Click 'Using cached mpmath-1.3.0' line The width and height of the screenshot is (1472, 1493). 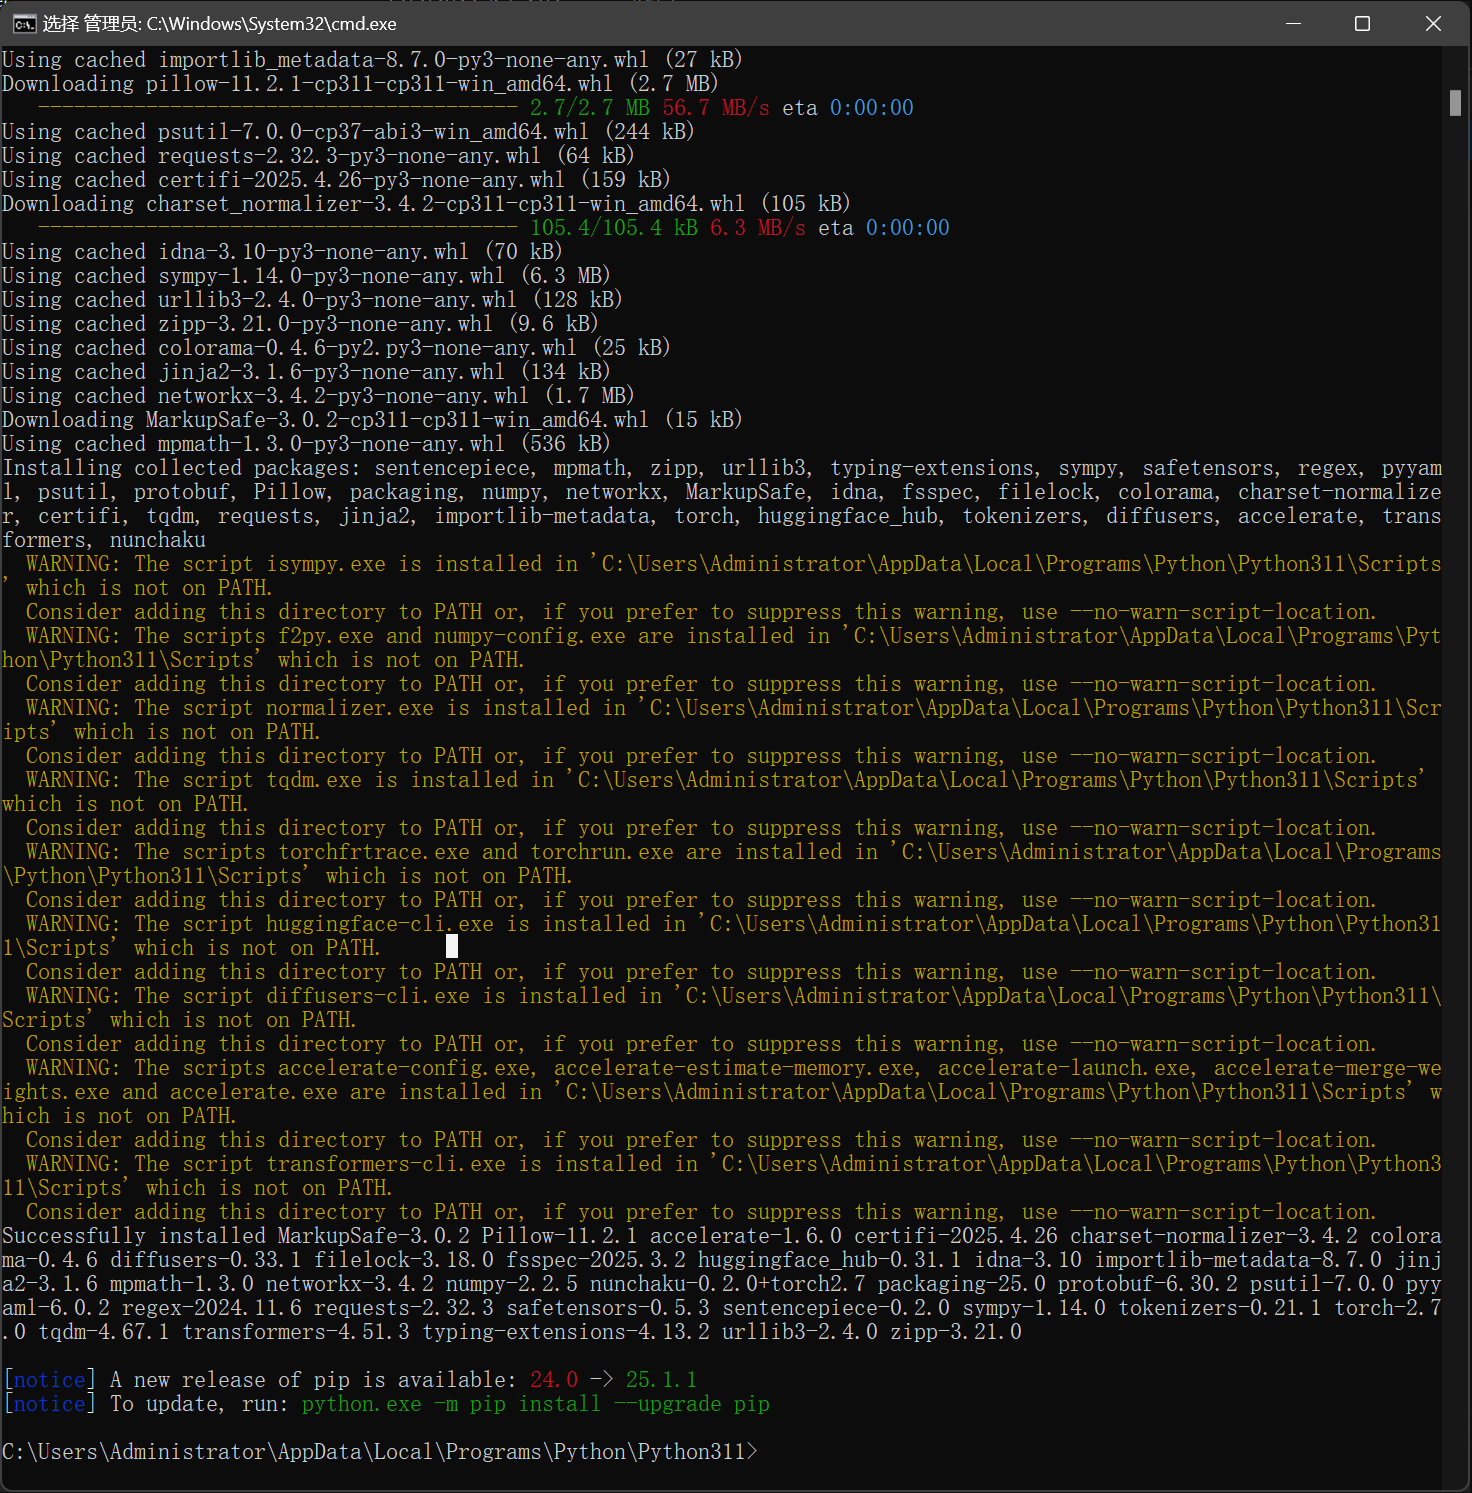click(306, 444)
